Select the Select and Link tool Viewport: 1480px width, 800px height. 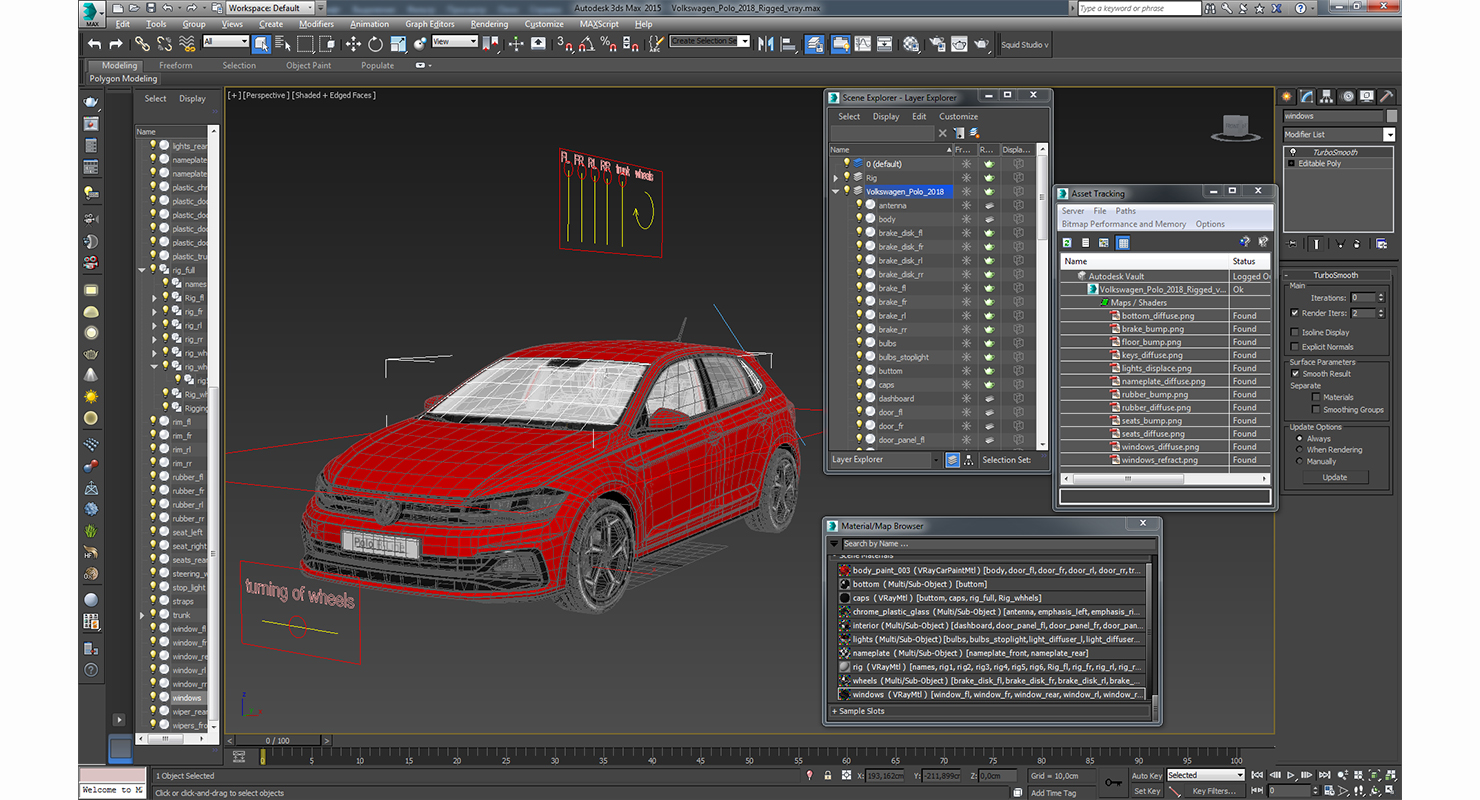pyautogui.click(x=142, y=44)
